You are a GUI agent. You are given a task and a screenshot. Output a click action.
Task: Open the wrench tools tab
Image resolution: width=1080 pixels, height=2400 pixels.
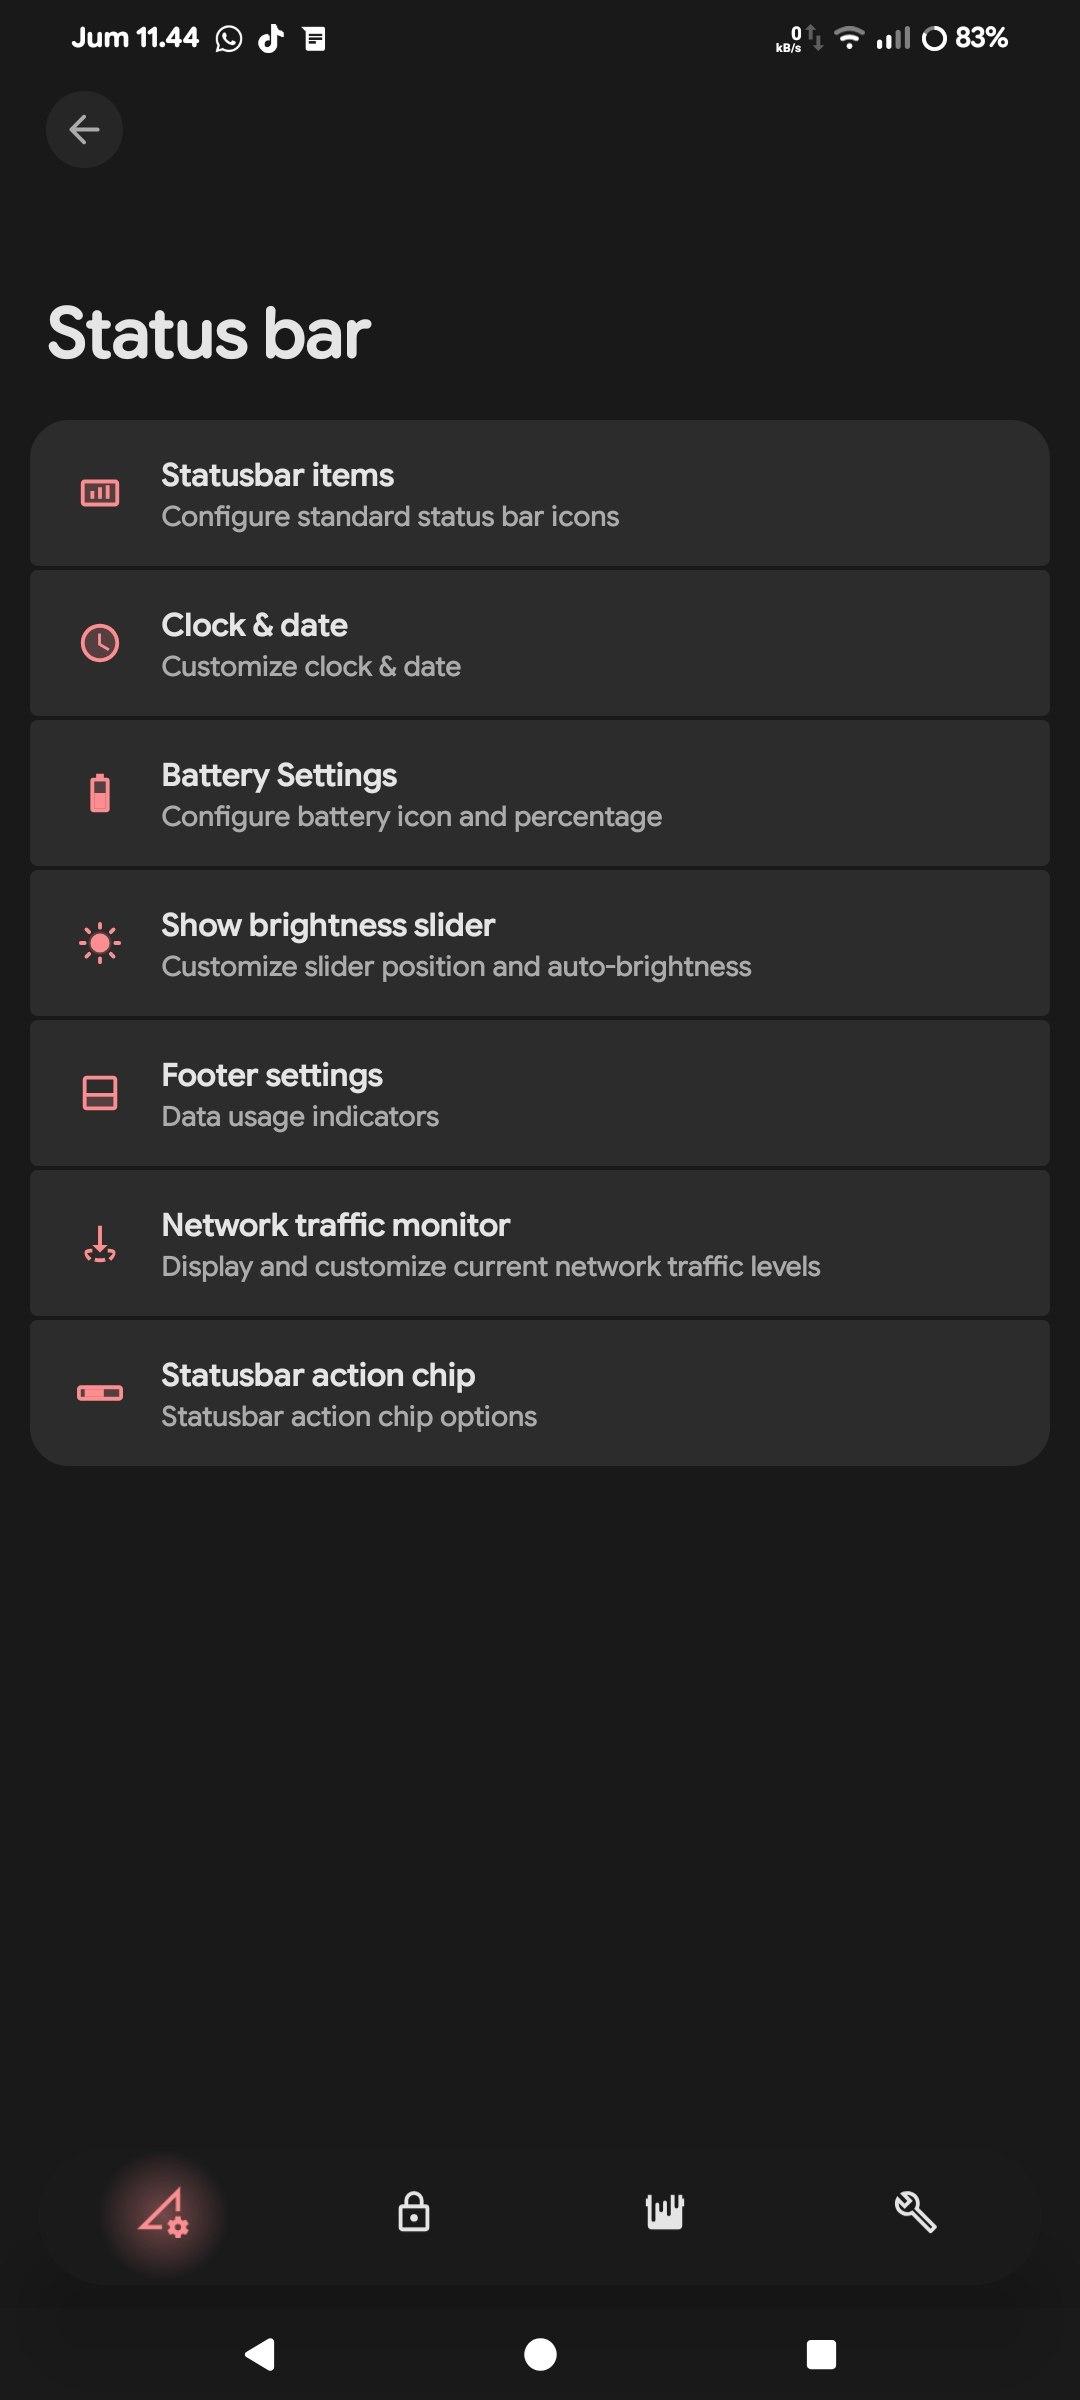[x=915, y=2211]
